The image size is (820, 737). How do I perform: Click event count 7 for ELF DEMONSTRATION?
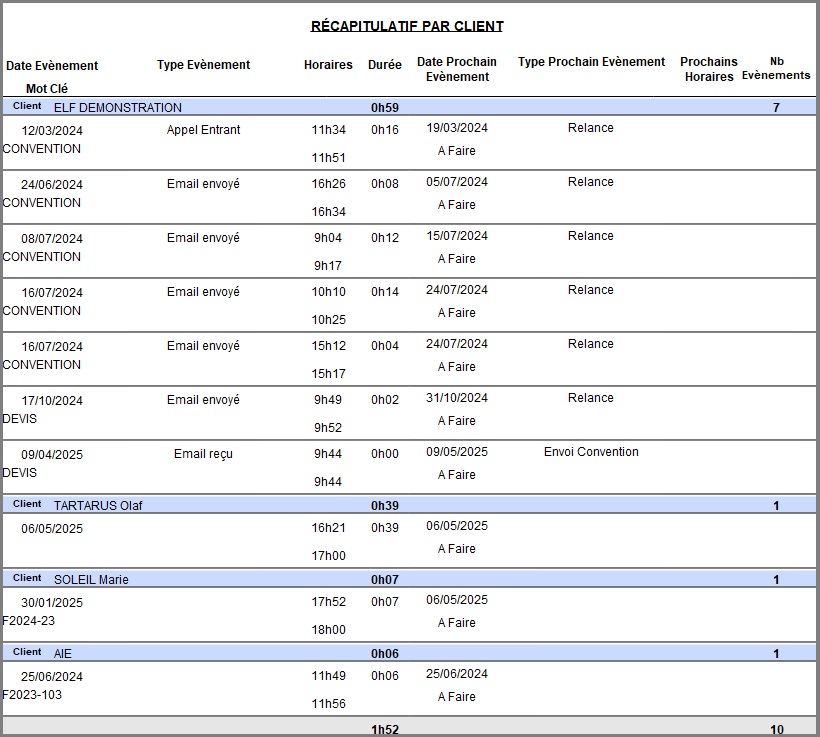pos(776,108)
